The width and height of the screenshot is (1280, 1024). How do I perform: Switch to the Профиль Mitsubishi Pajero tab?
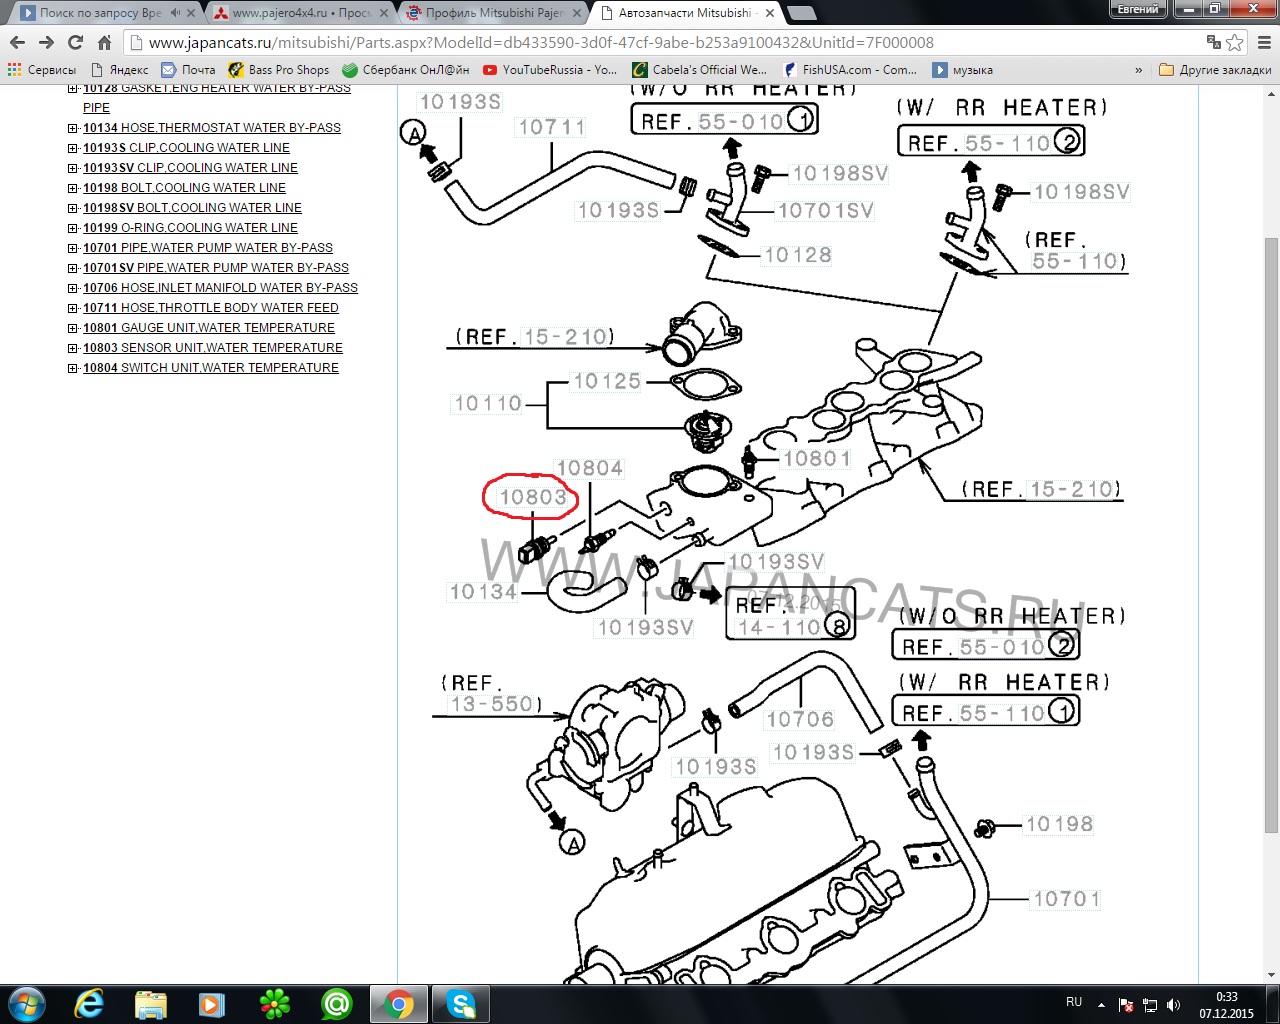pyautogui.click(x=494, y=13)
